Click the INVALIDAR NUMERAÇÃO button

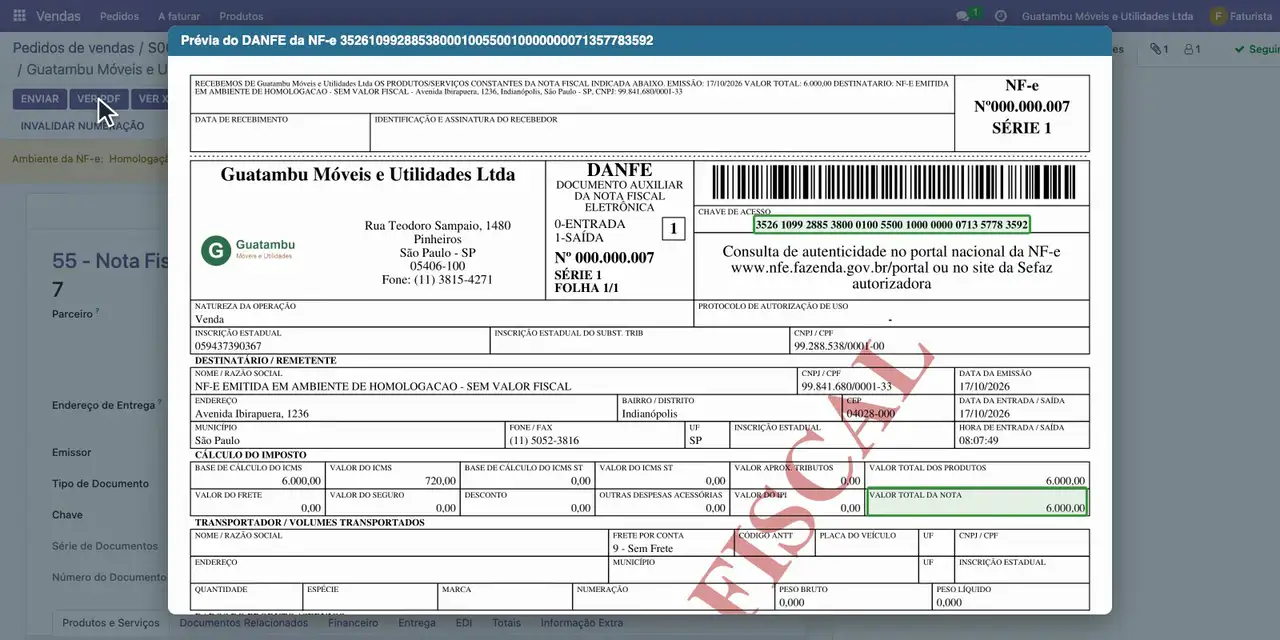click(x=82, y=126)
